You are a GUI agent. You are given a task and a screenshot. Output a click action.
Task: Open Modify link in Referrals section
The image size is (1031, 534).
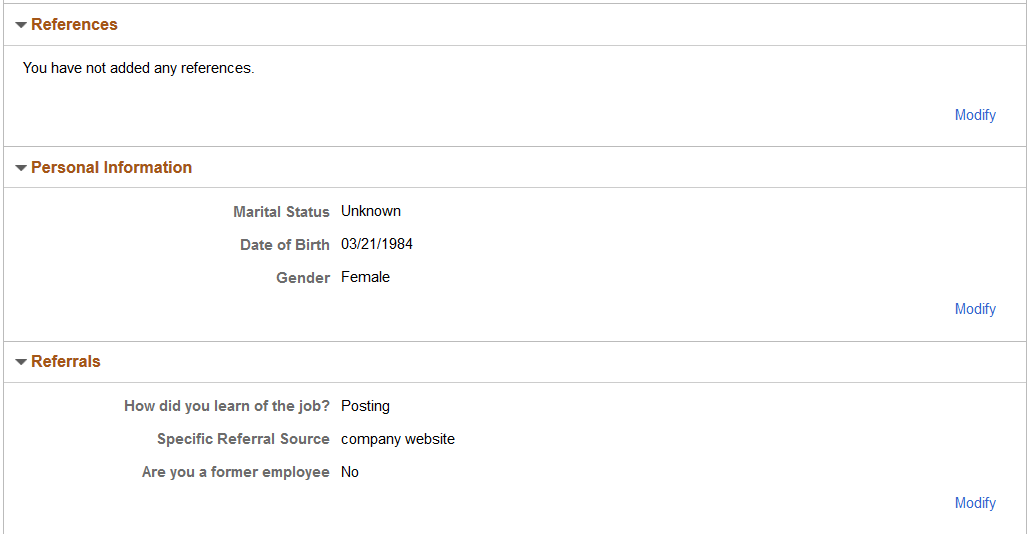975,503
